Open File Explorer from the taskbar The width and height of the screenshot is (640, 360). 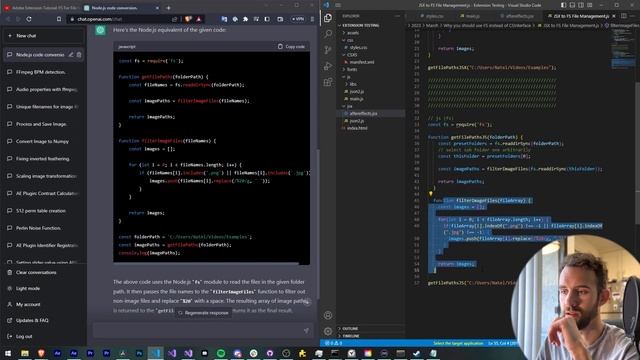(25, 353)
